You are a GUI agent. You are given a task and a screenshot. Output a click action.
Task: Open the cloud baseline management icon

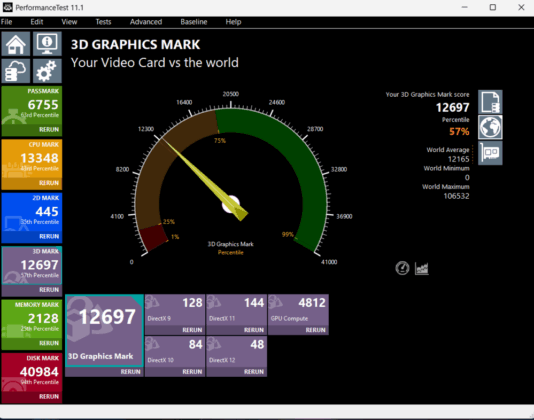(16, 71)
